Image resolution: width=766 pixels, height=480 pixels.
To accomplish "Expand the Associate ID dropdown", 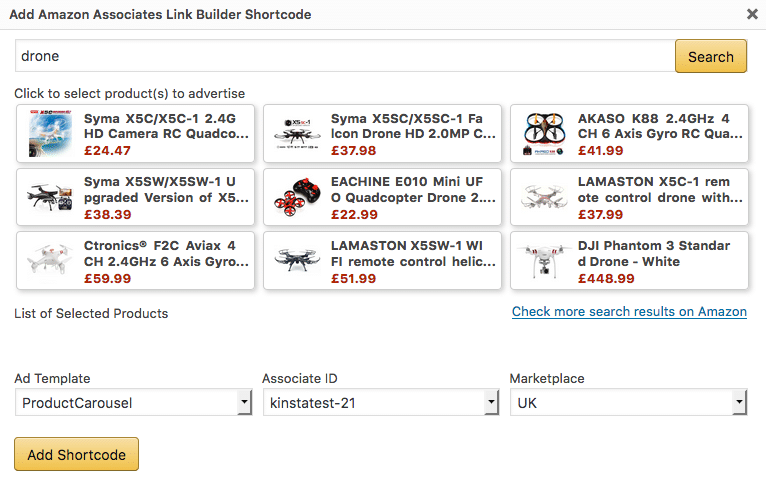I will pos(380,403).
